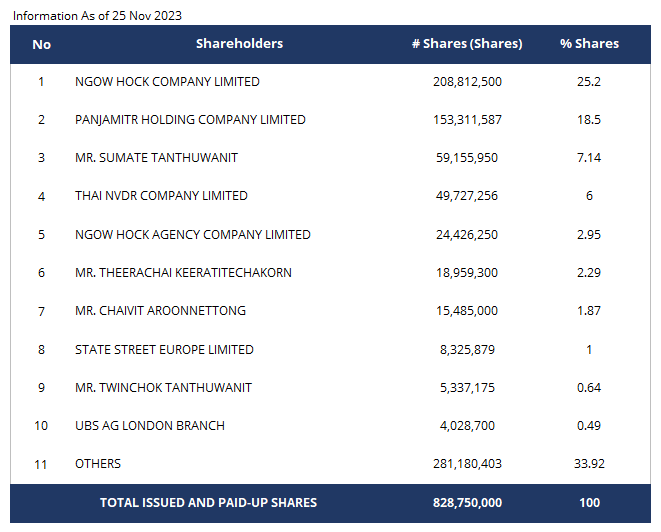Click the No column header
Screen dimensions: 661x532
pos(41,44)
